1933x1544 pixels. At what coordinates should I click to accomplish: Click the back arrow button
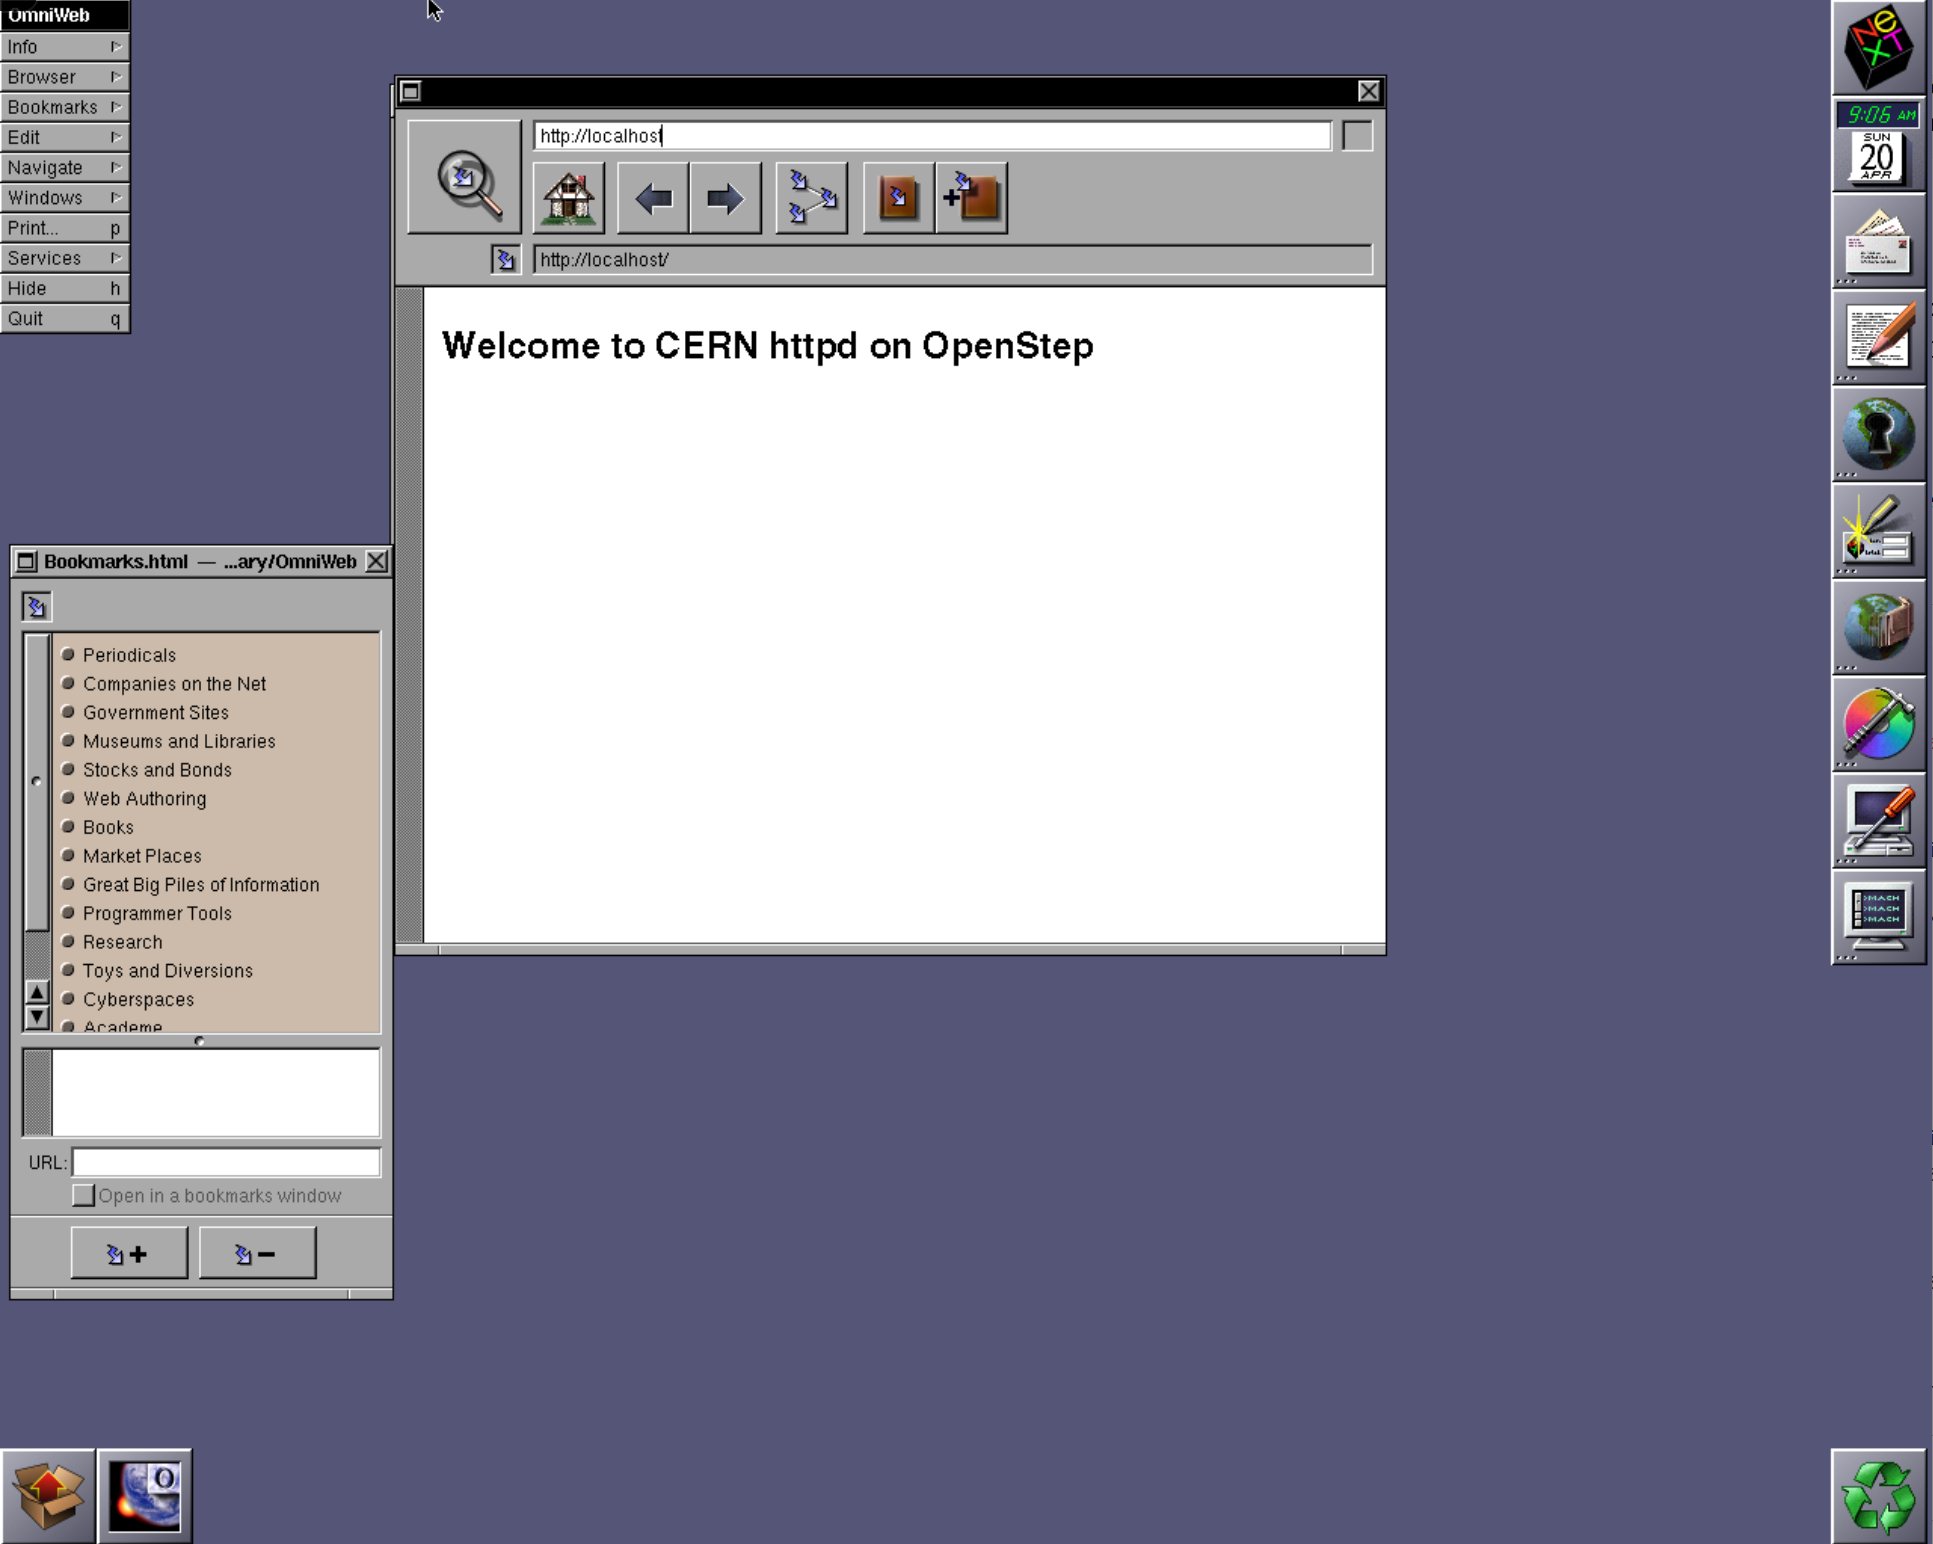click(653, 198)
